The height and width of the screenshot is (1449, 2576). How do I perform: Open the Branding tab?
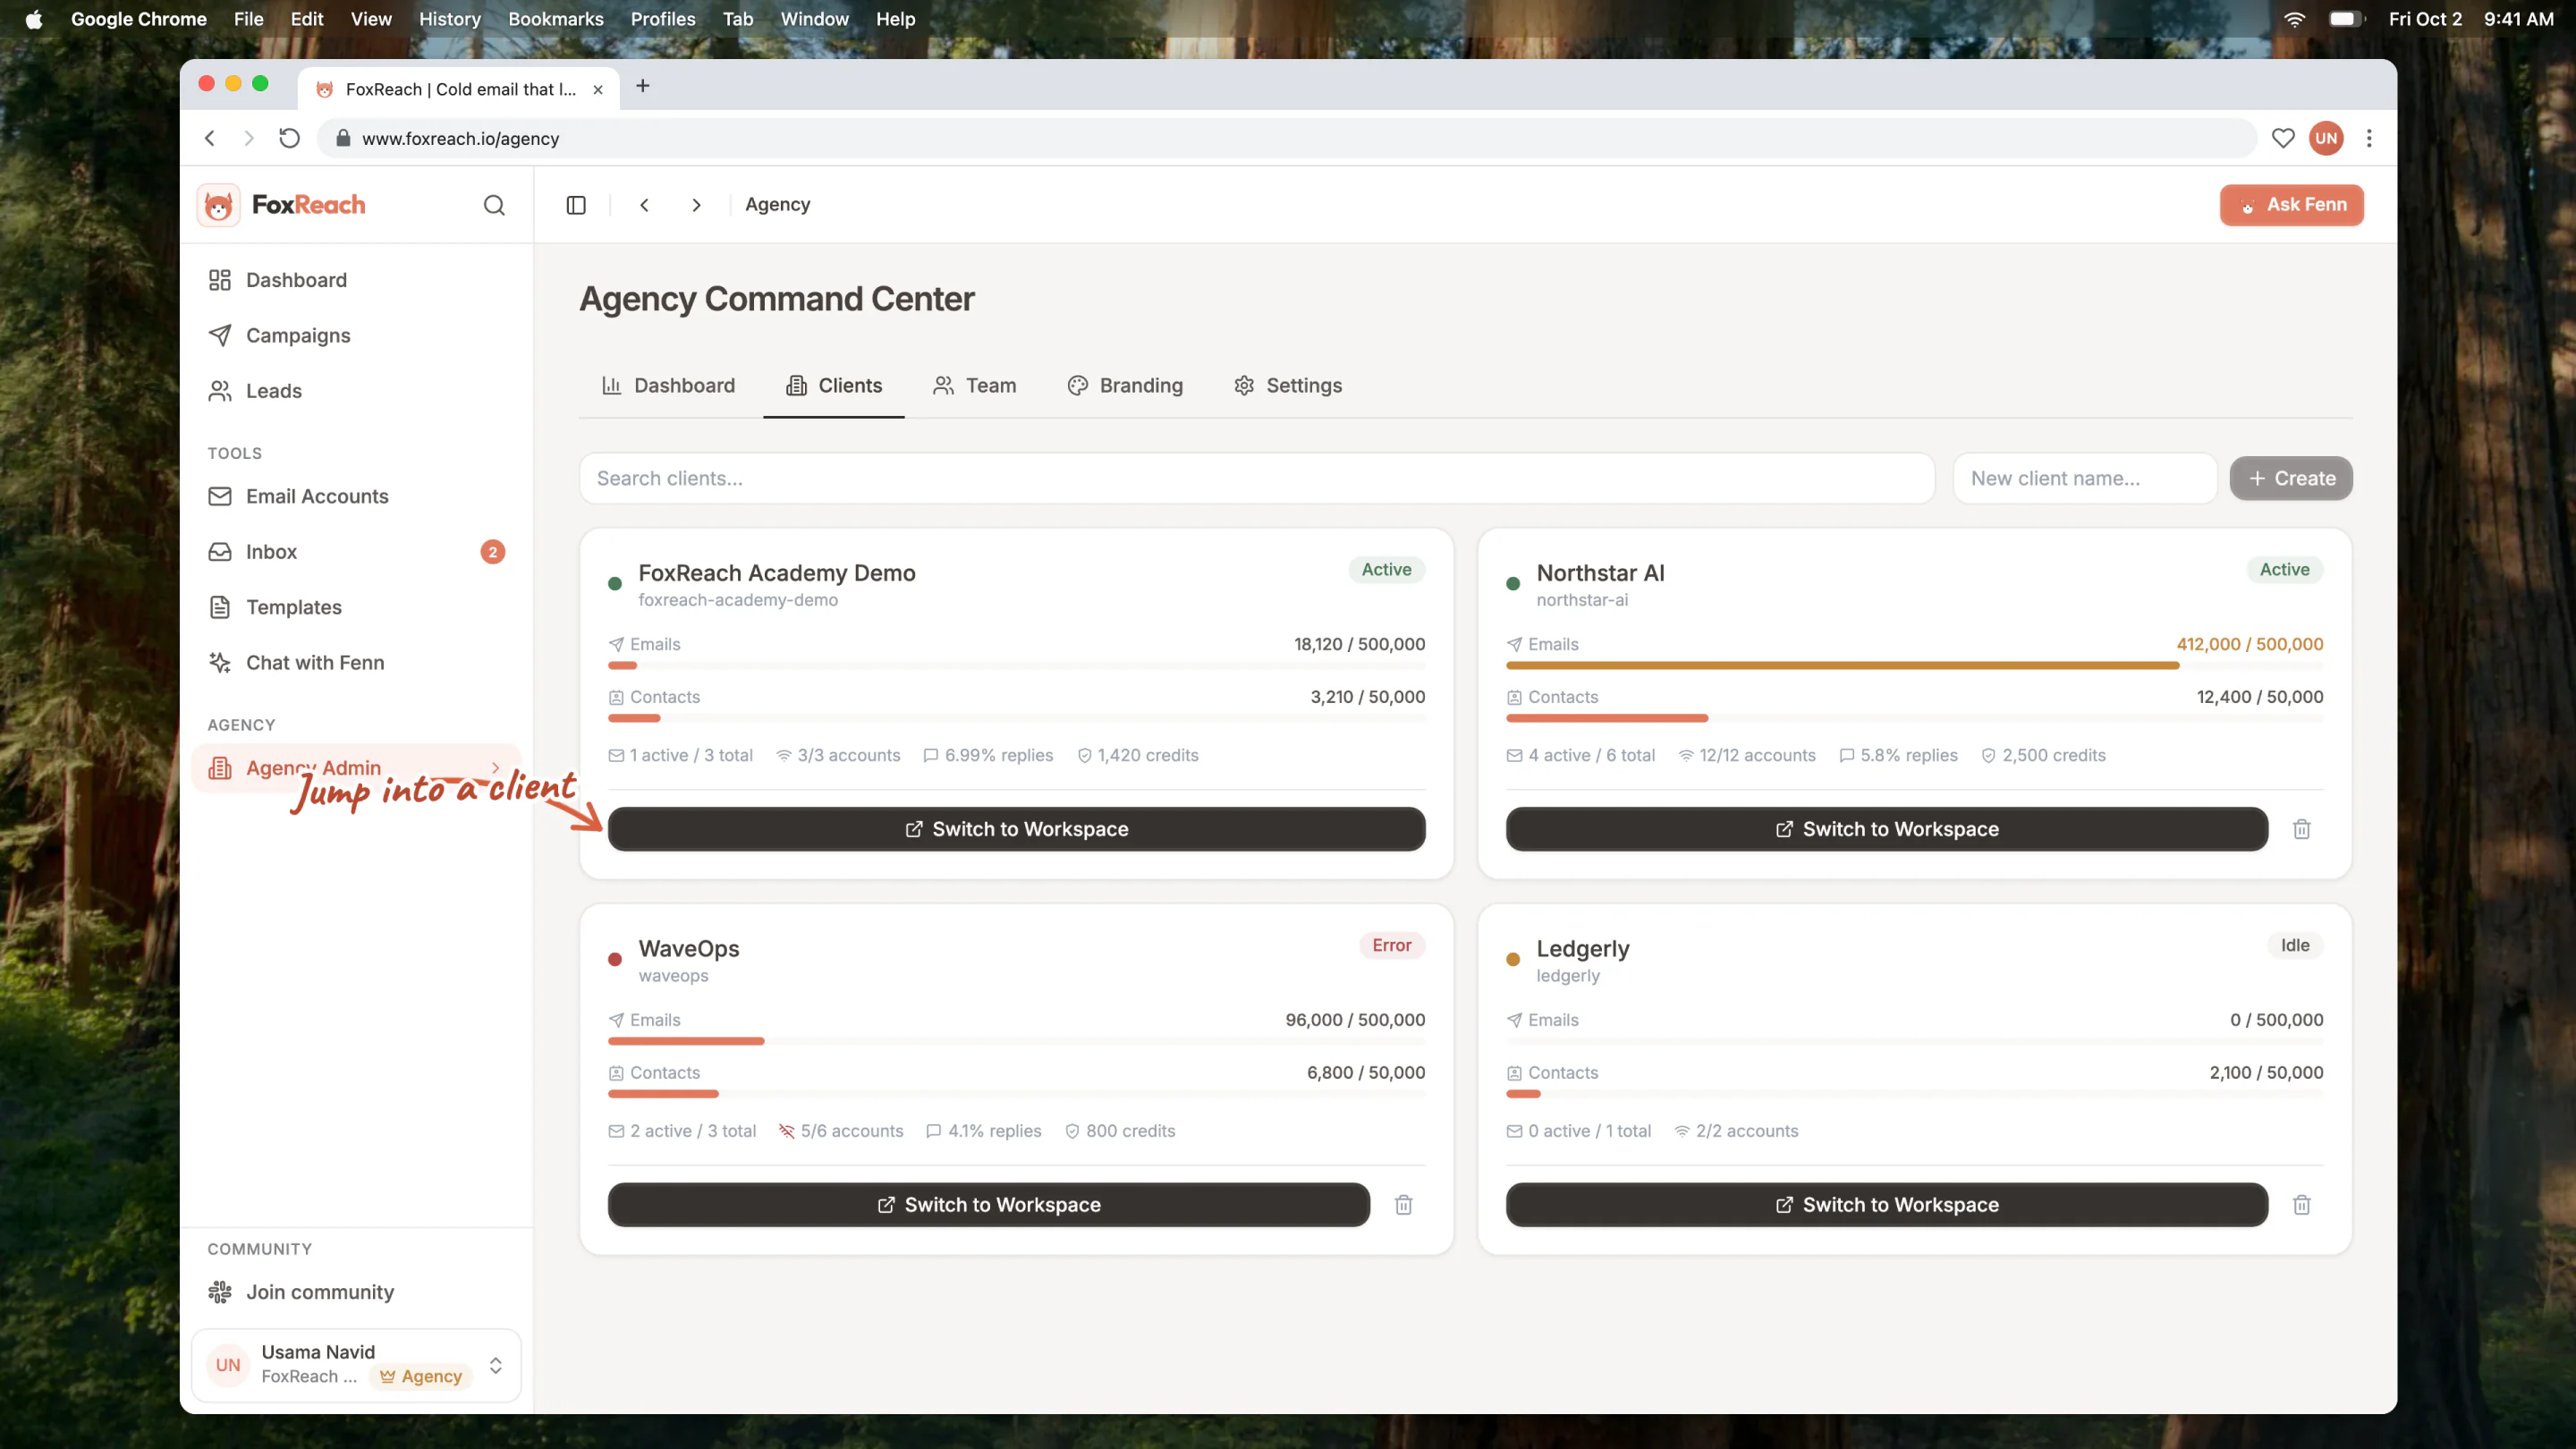click(1125, 386)
